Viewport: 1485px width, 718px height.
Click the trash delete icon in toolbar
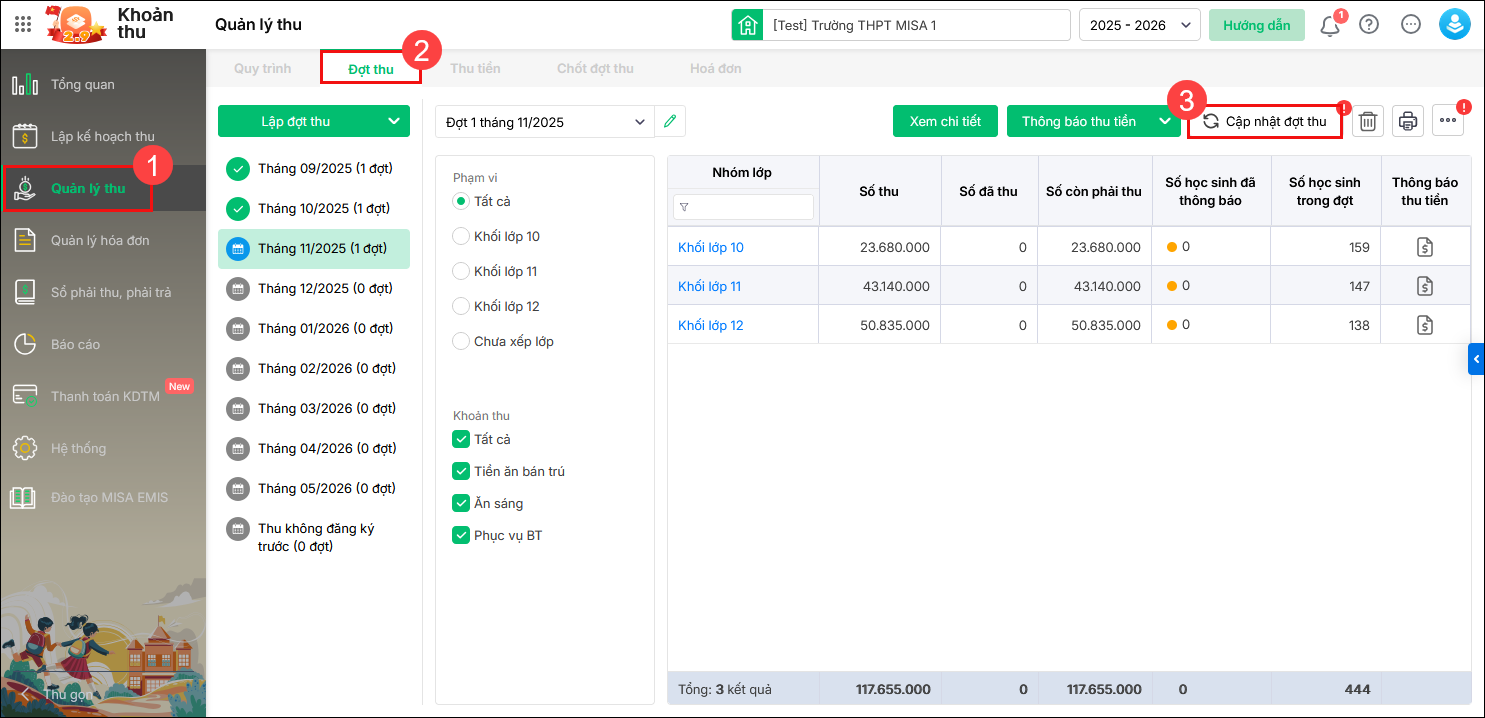[1368, 122]
